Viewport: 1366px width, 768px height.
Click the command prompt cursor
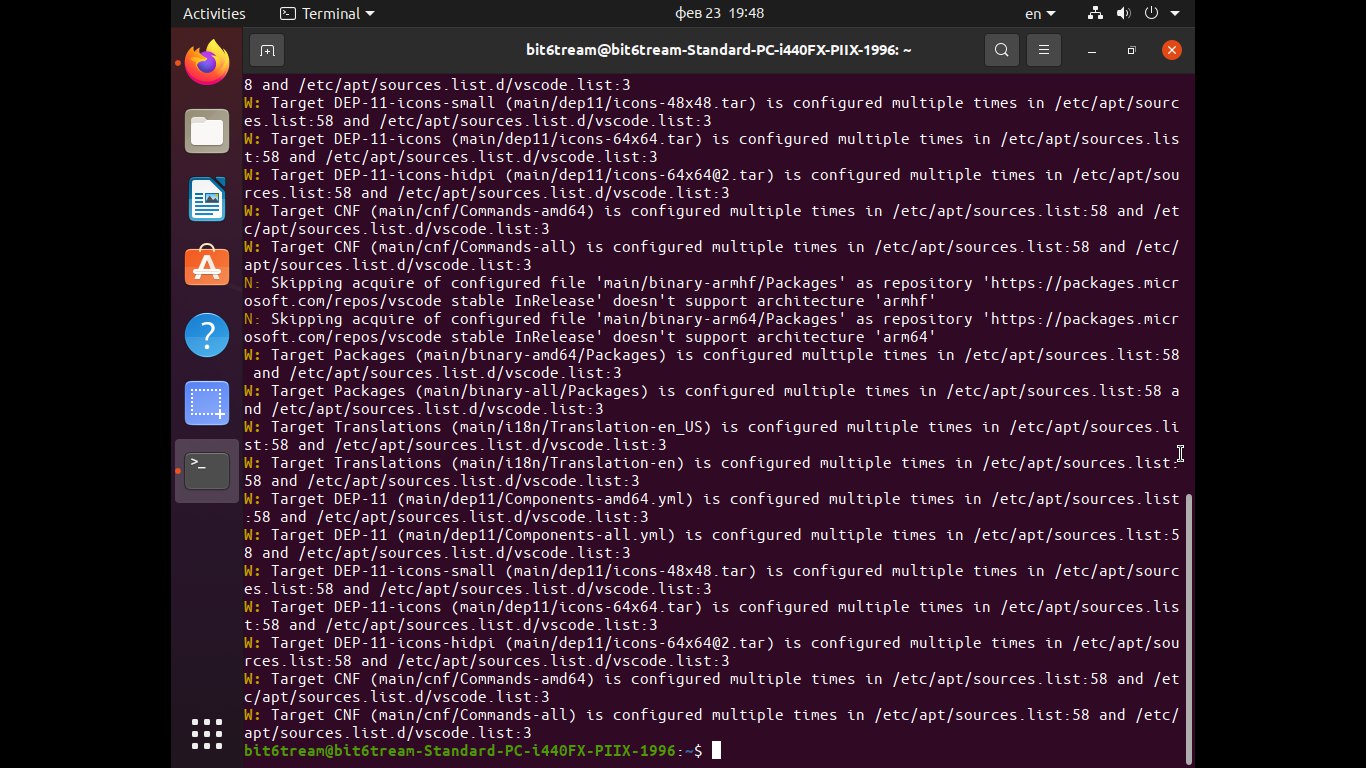(x=716, y=751)
